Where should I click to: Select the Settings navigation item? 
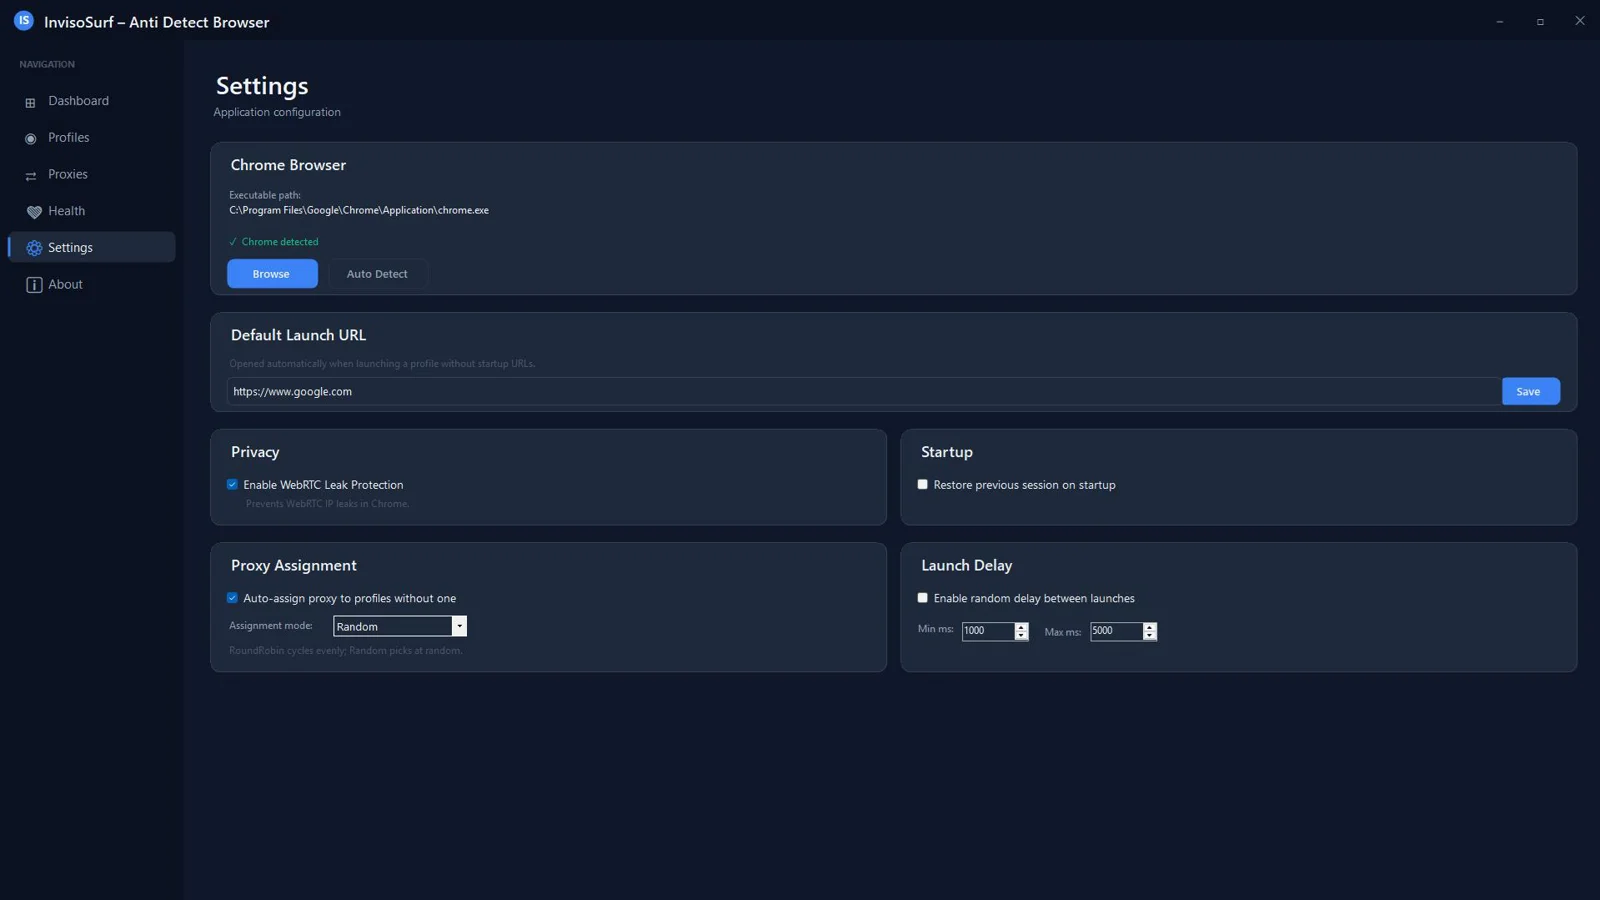point(92,247)
